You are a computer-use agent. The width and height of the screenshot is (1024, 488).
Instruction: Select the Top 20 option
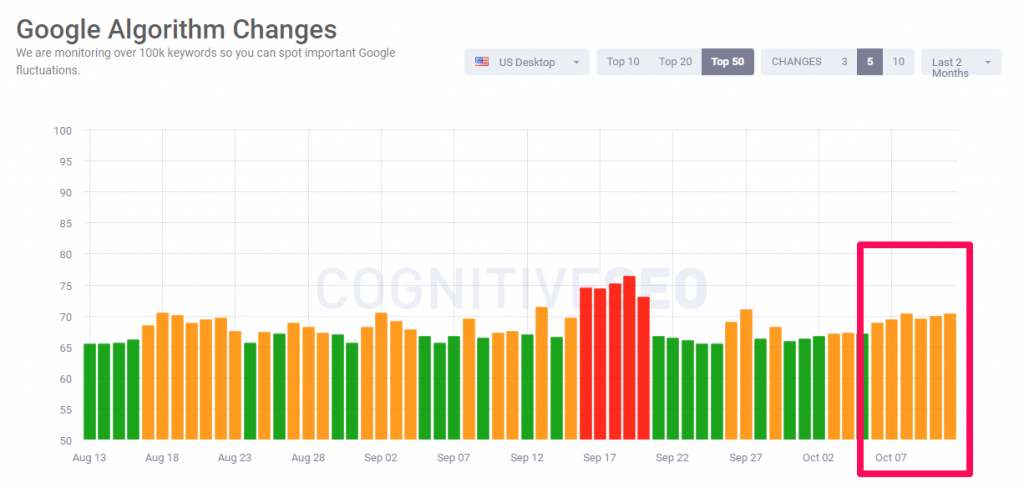point(675,62)
